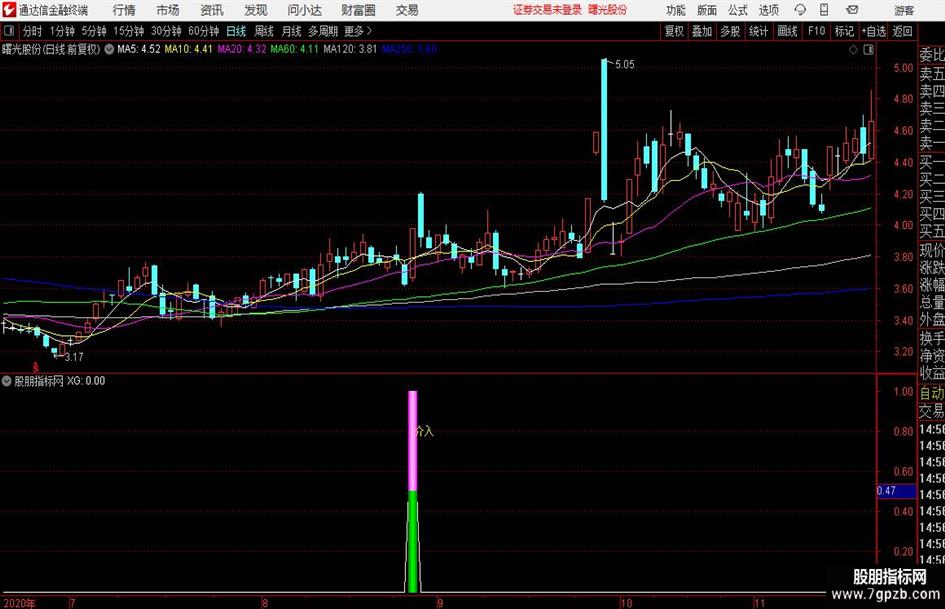Select the 15分钟 period
The width and height of the screenshot is (945, 609).
(128, 31)
